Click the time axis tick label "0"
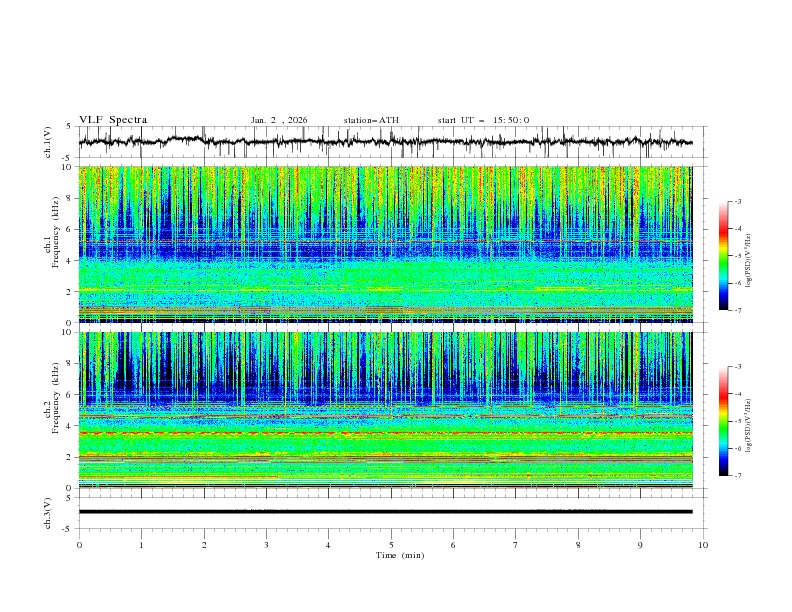The image size is (792, 612). coord(79,545)
